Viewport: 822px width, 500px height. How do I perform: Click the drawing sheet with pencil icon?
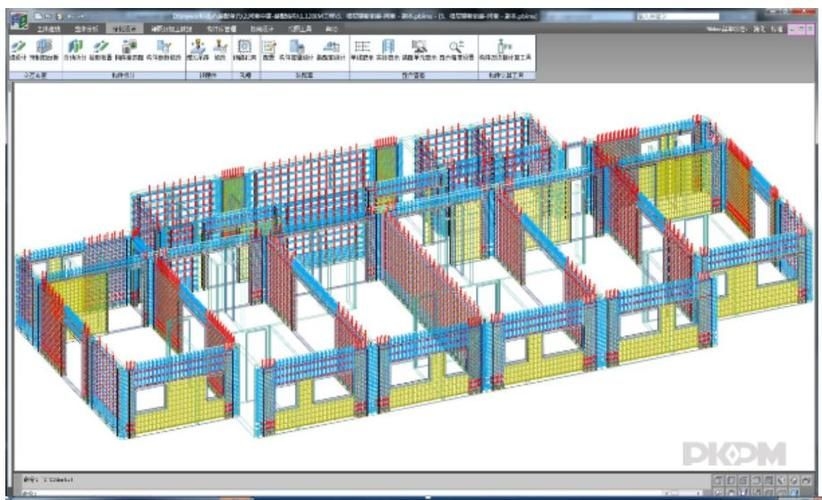coord(268,47)
